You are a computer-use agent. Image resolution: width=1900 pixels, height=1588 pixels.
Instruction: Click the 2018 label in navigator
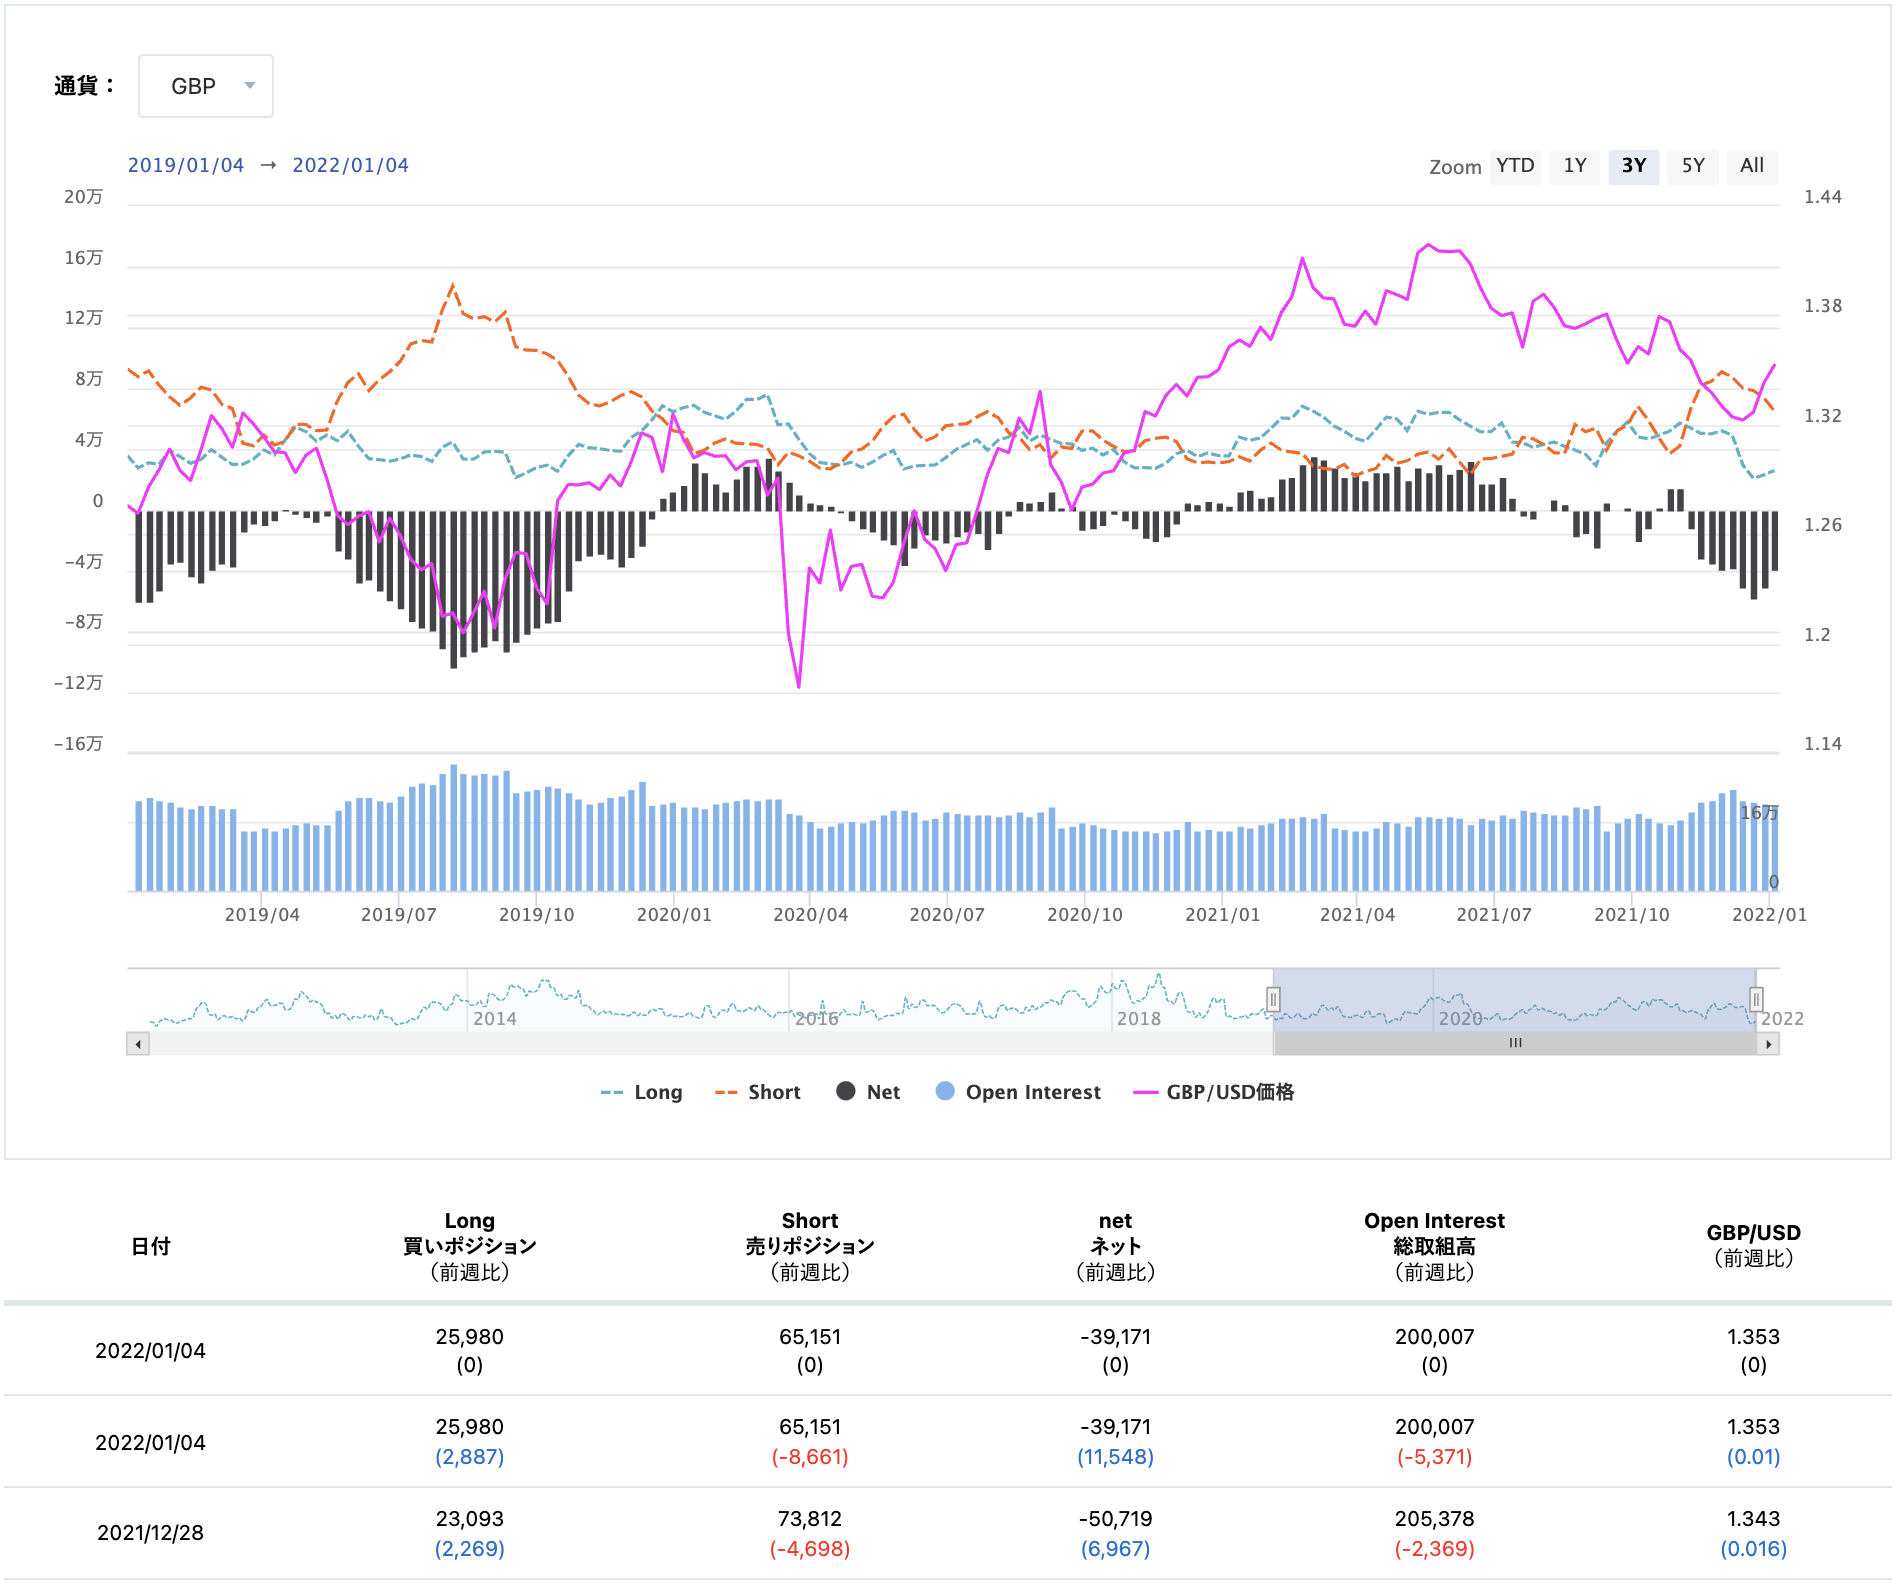coord(1139,1018)
